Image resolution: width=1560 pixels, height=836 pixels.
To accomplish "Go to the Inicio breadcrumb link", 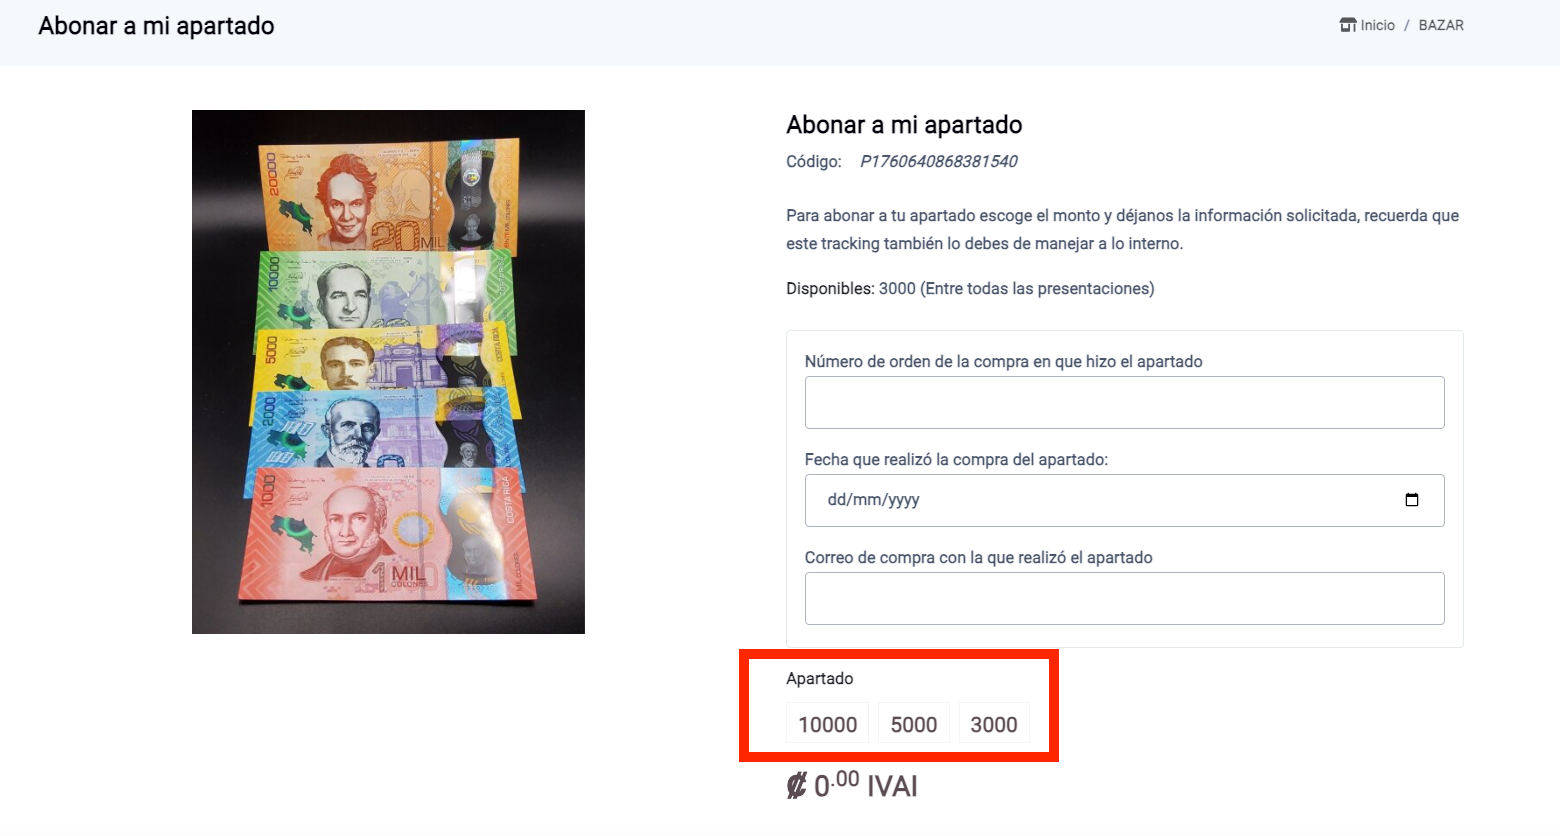I will 1377,25.
